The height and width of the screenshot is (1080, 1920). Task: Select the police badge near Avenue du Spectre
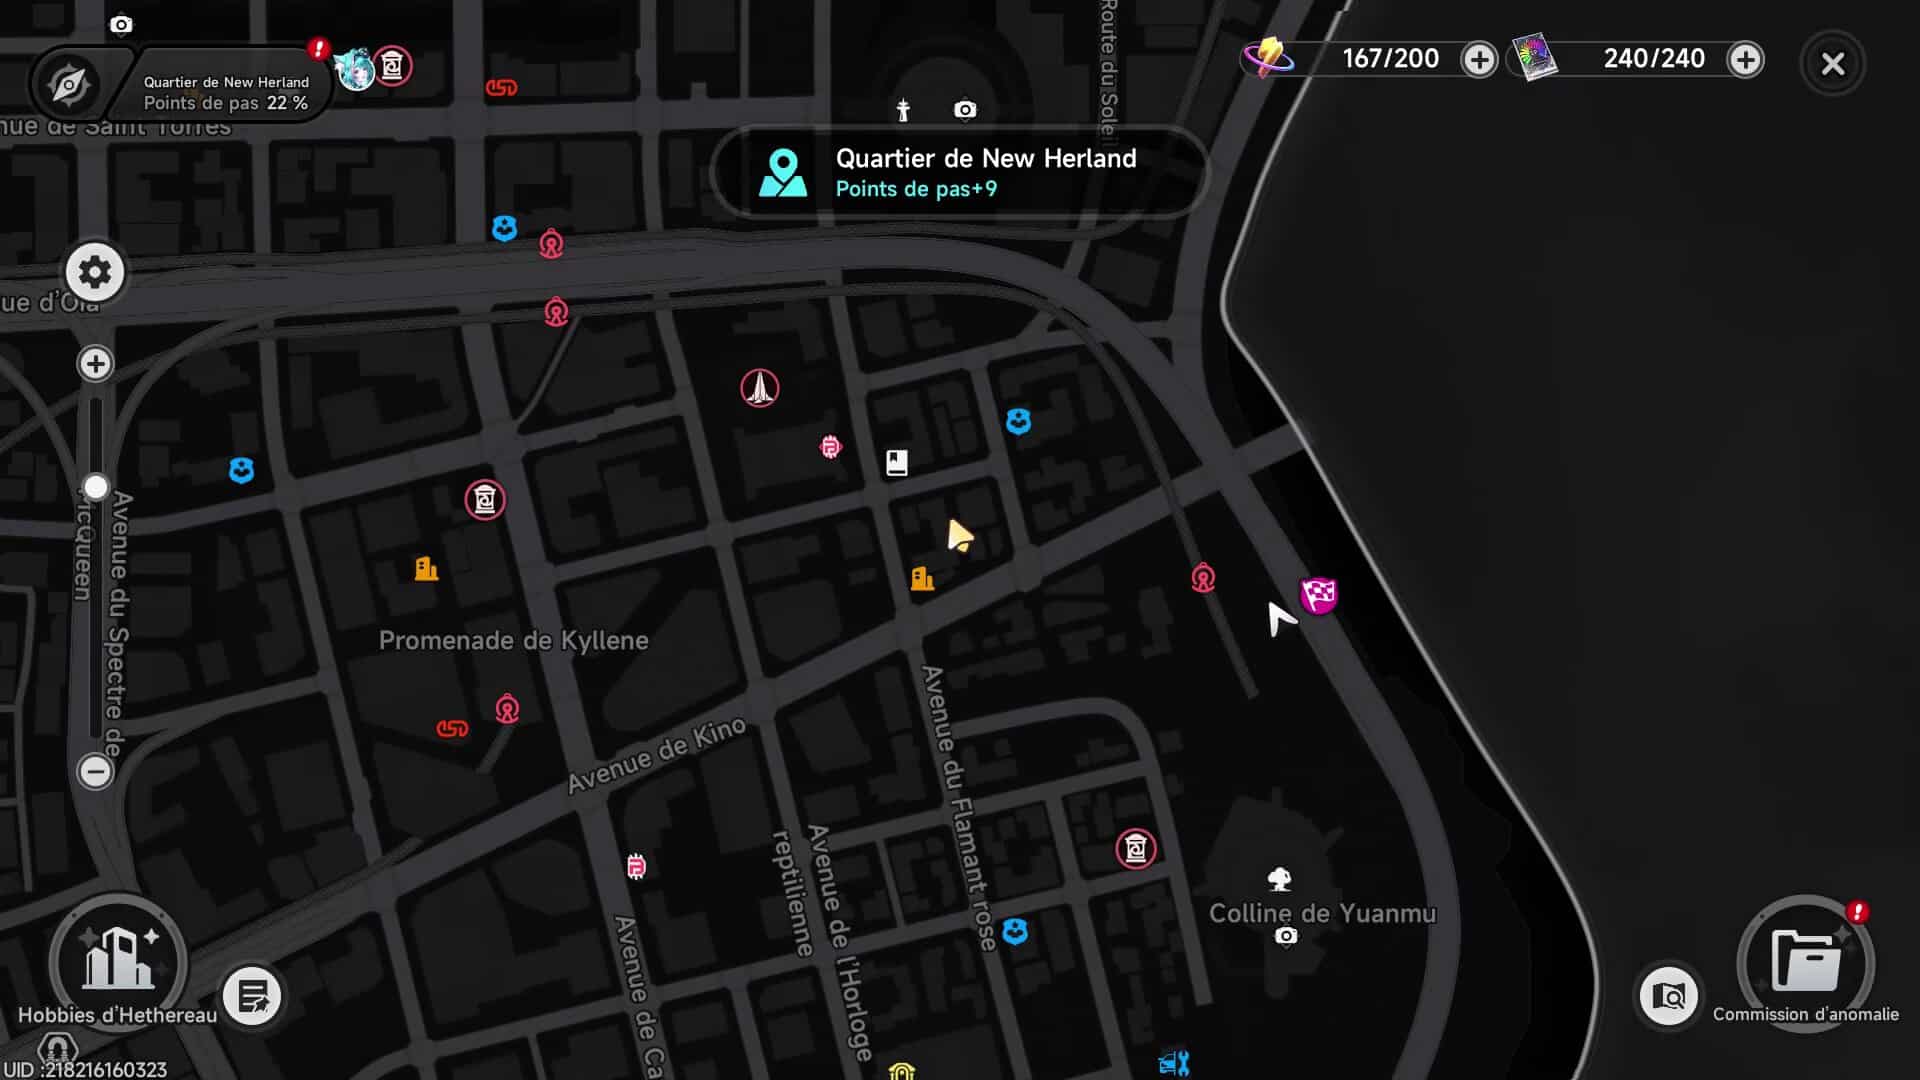click(x=241, y=470)
